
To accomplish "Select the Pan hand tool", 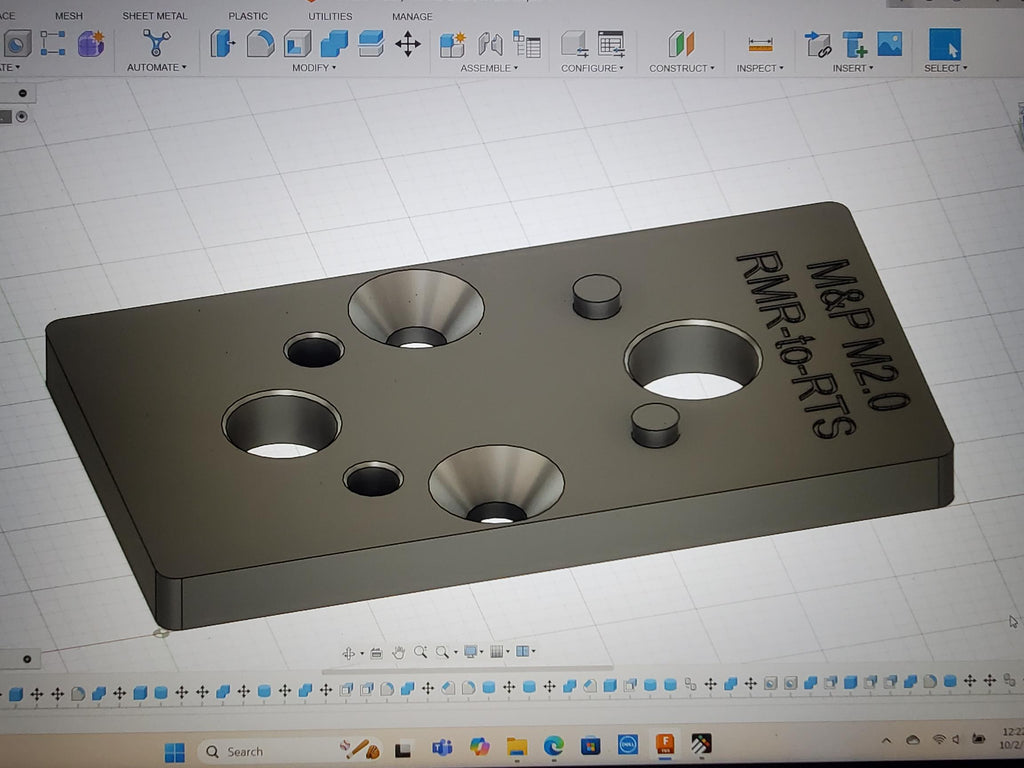I will (x=398, y=653).
